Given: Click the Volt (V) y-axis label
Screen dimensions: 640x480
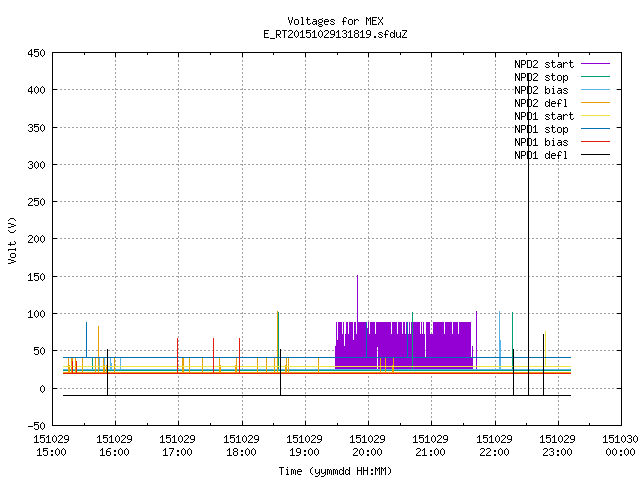Looking at the screenshot, I should tap(12, 240).
